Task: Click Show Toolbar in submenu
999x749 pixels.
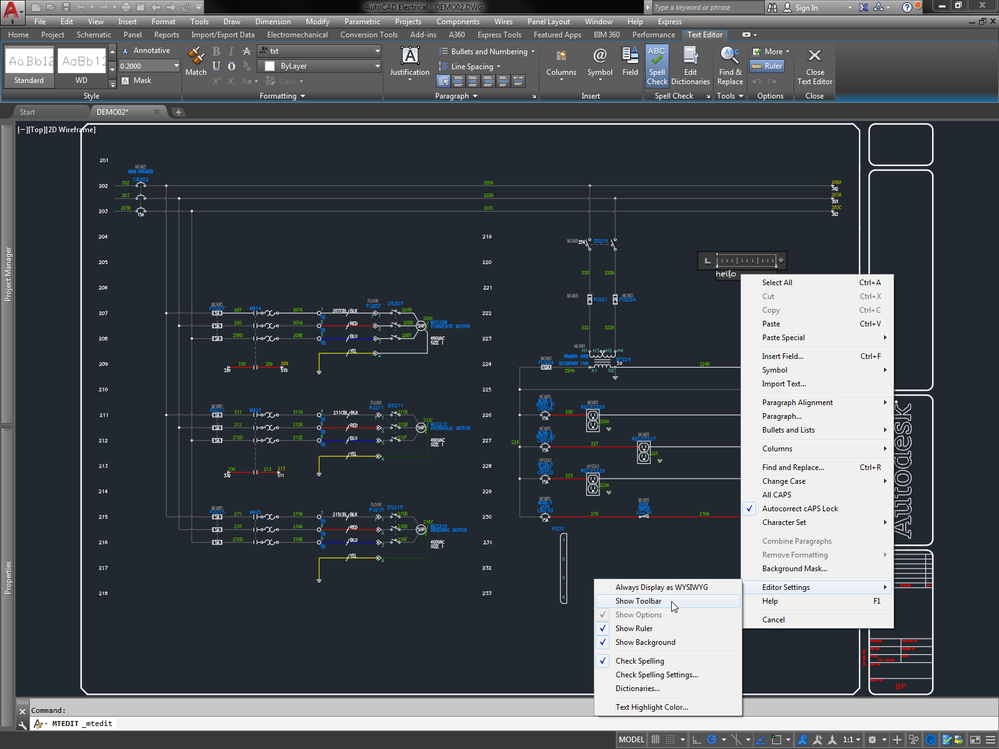Action: 668,601
